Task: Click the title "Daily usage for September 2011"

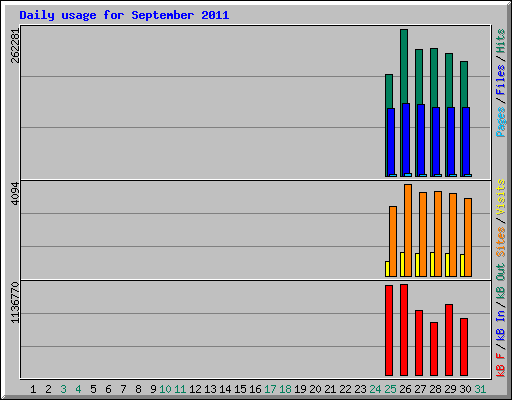Action: click(124, 15)
